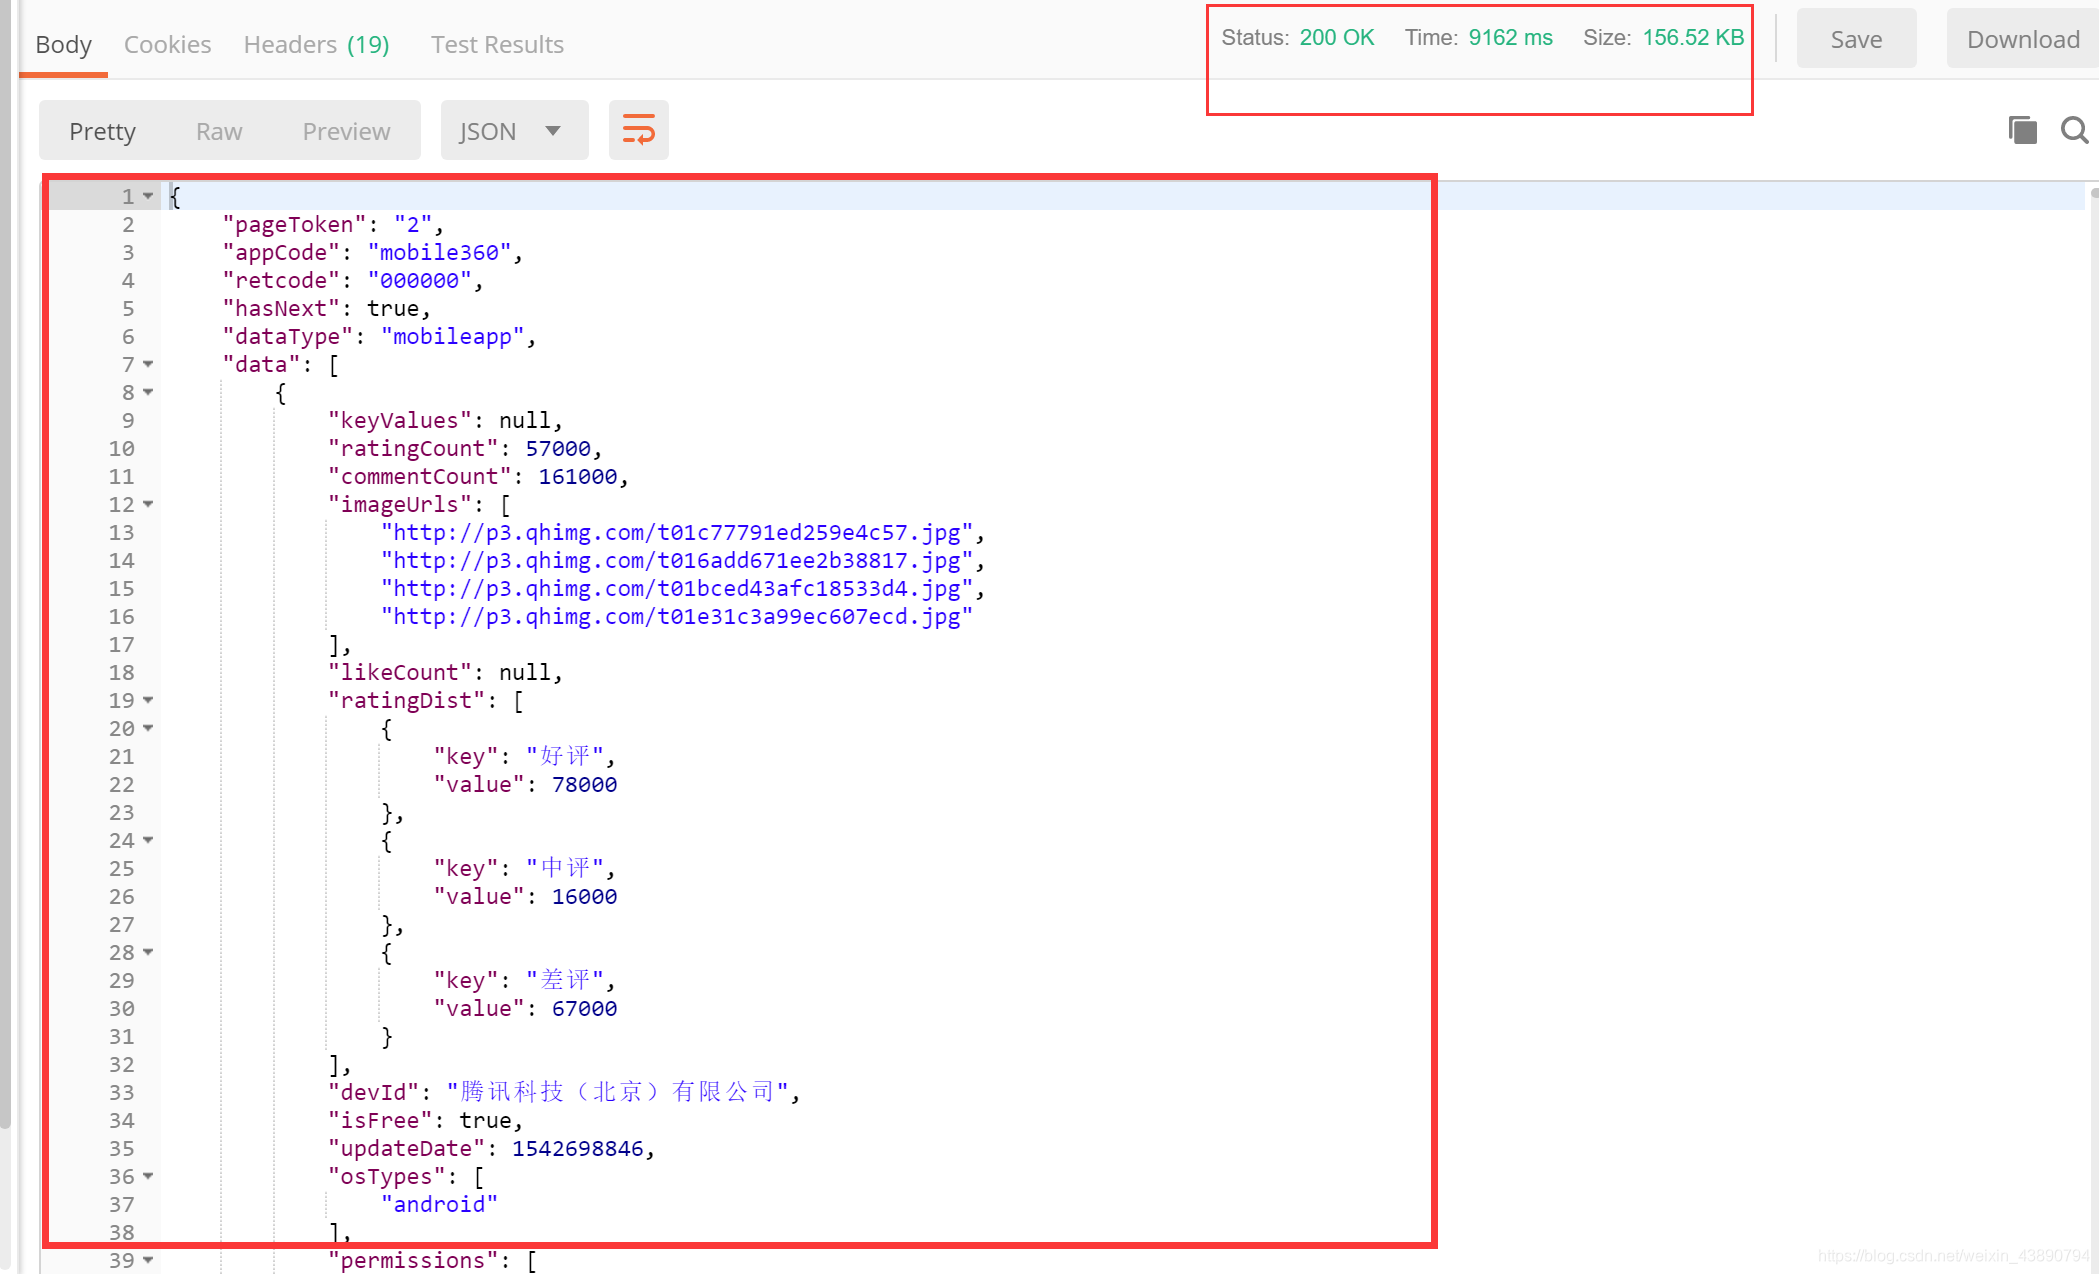Open image link t01bced43afc18533d4.jpg
2099x1274 pixels.
pos(677,588)
